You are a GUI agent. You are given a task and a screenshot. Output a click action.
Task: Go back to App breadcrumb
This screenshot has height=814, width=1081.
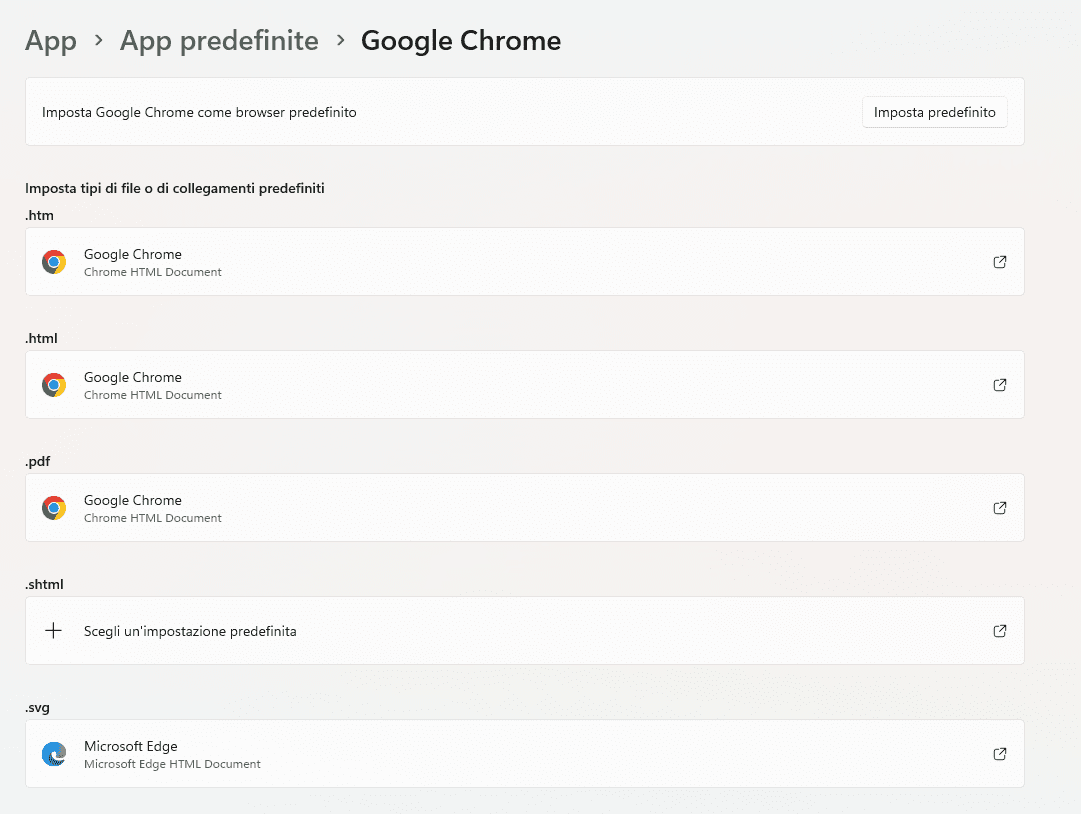tap(51, 41)
